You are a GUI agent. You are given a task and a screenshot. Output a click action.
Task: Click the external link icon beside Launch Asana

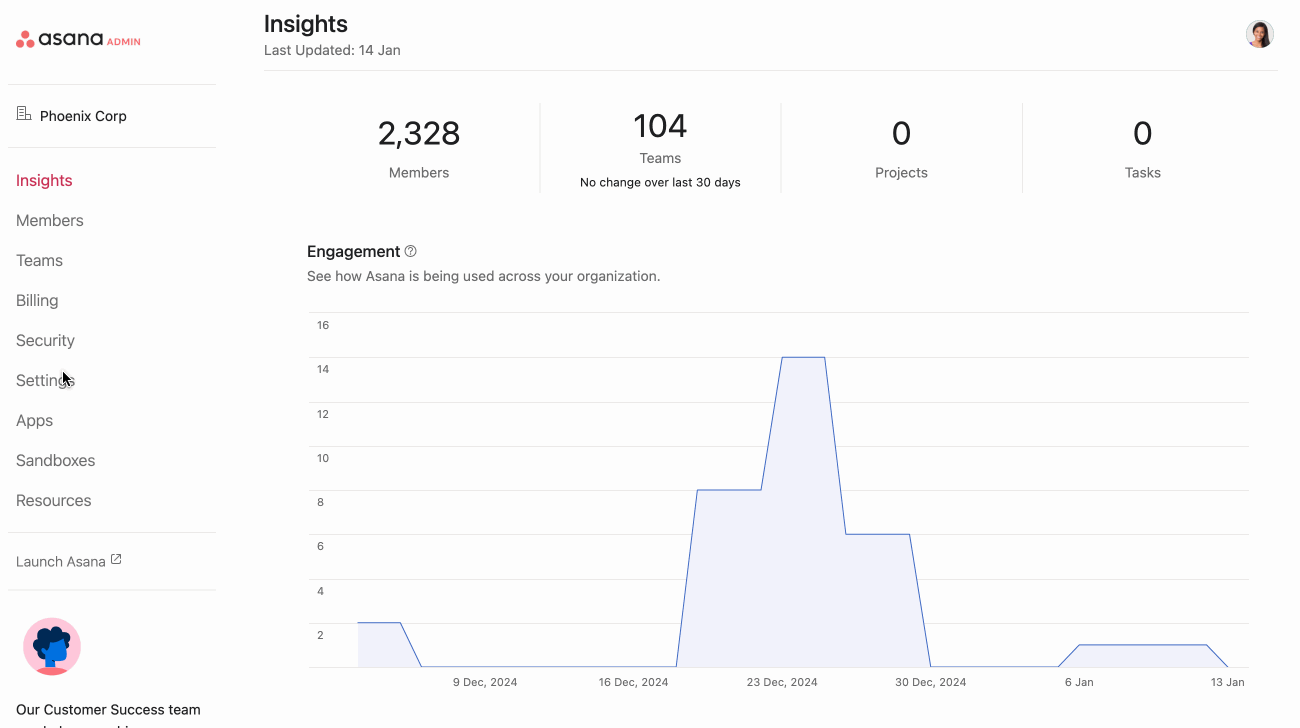click(116, 560)
